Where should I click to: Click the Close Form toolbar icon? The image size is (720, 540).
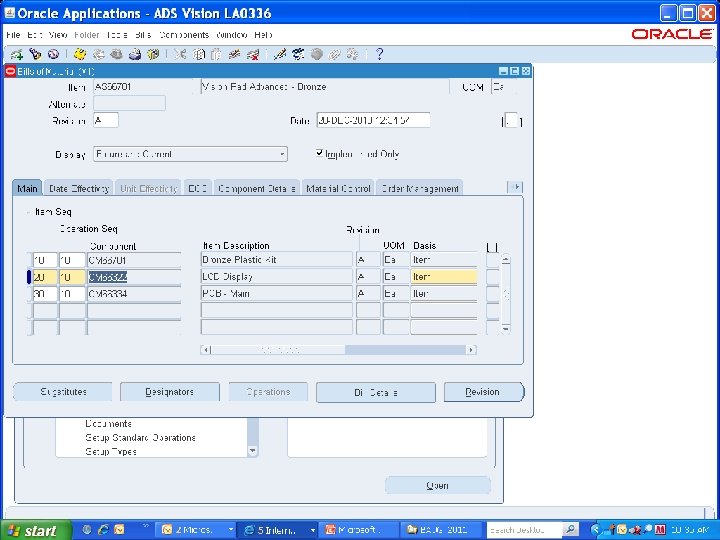[153, 55]
